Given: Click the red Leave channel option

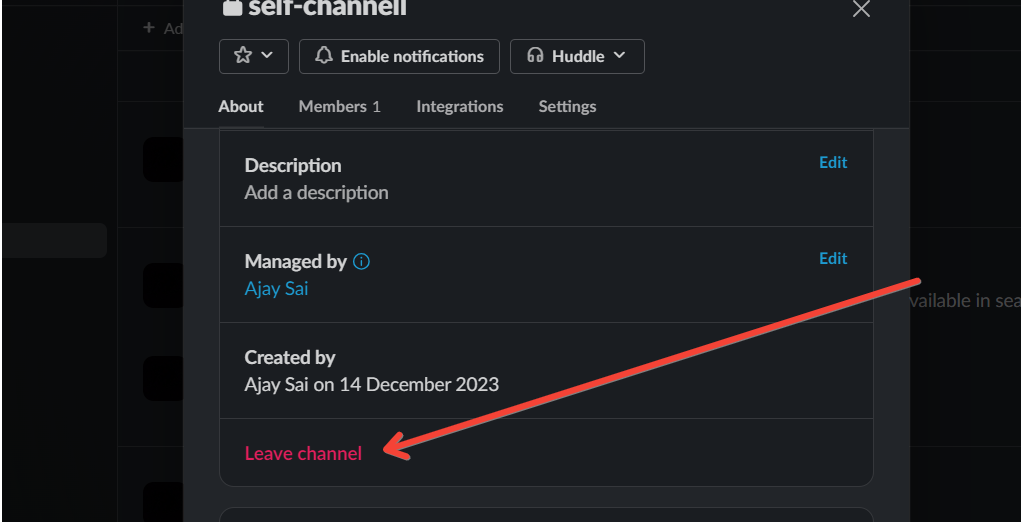Looking at the screenshot, I should 303,453.
